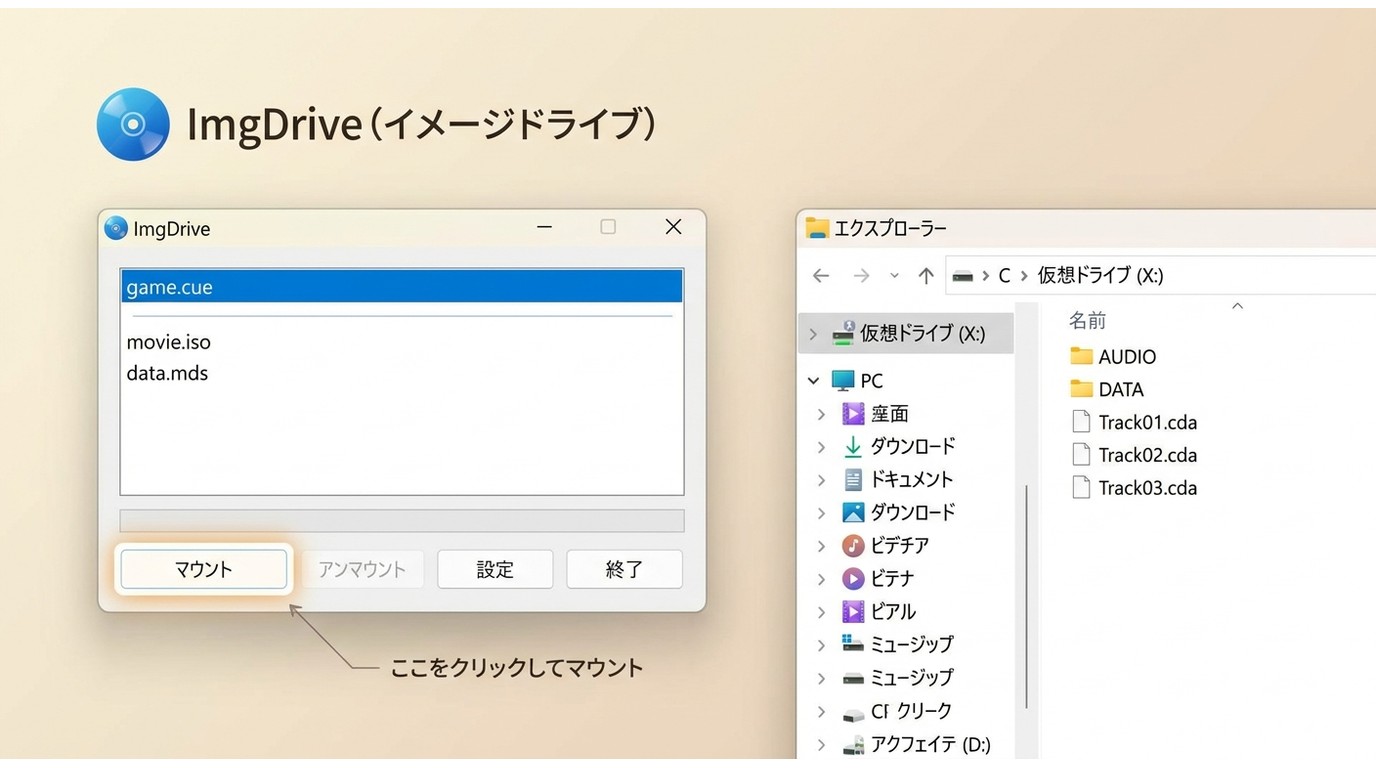Expand the アクフェイテ (D:) tree node
The height and width of the screenshot is (768, 1376).
[x=822, y=745]
